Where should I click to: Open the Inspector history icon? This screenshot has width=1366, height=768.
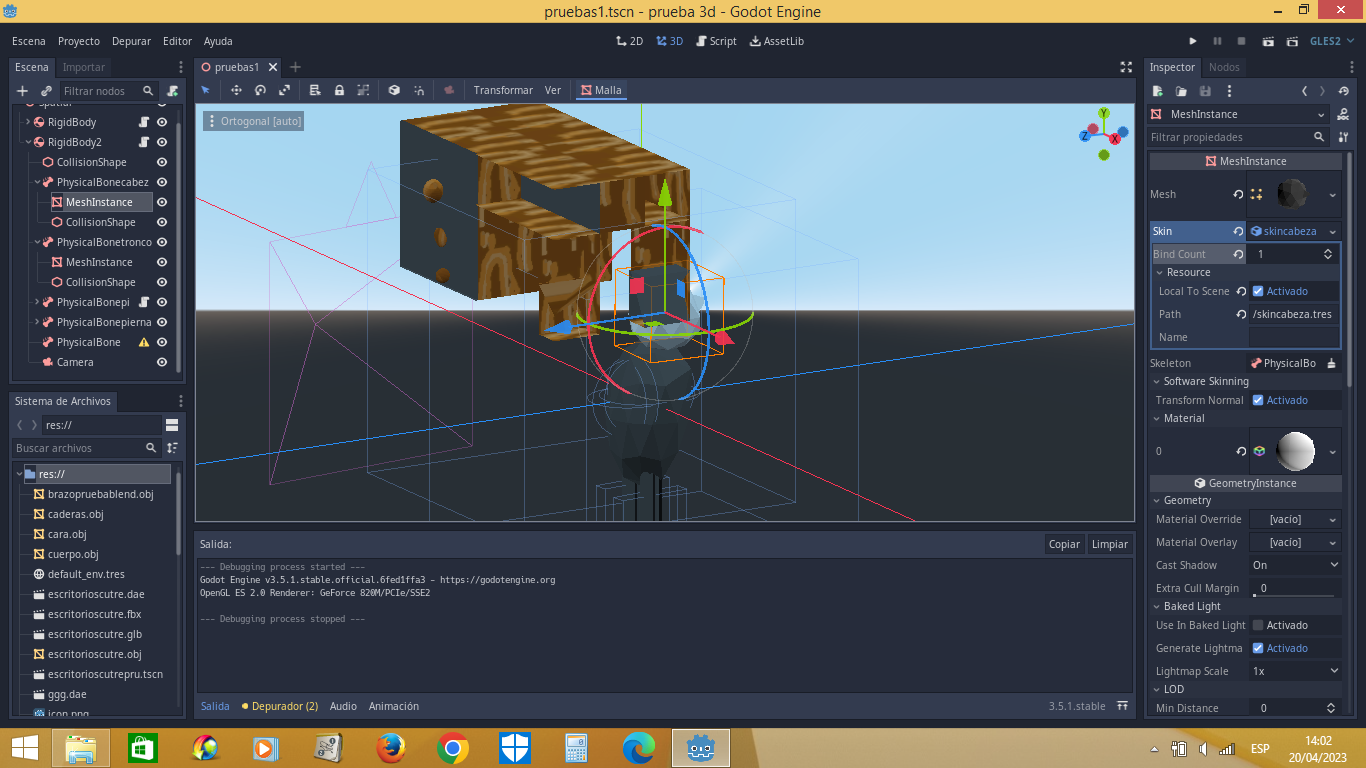coord(1343,91)
